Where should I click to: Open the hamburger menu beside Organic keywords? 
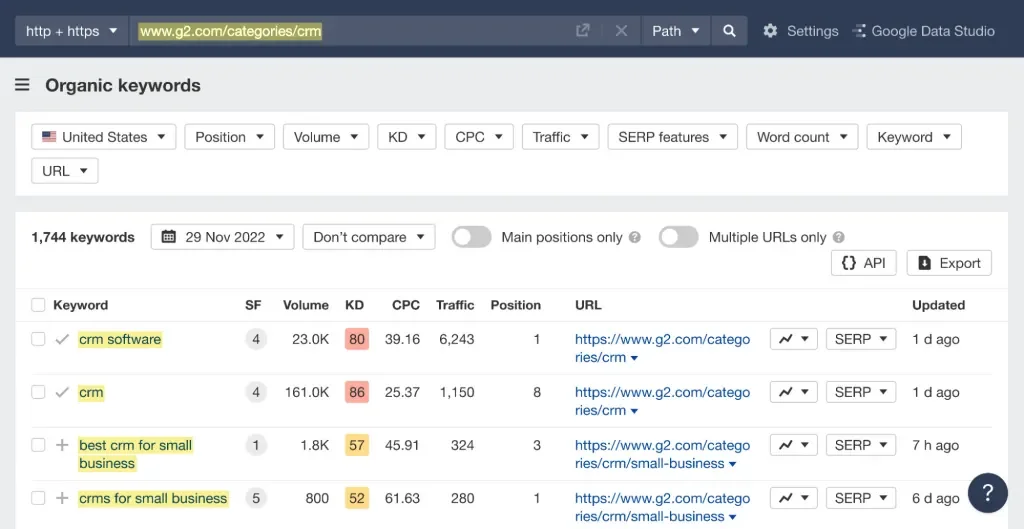[x=22, y=85]
